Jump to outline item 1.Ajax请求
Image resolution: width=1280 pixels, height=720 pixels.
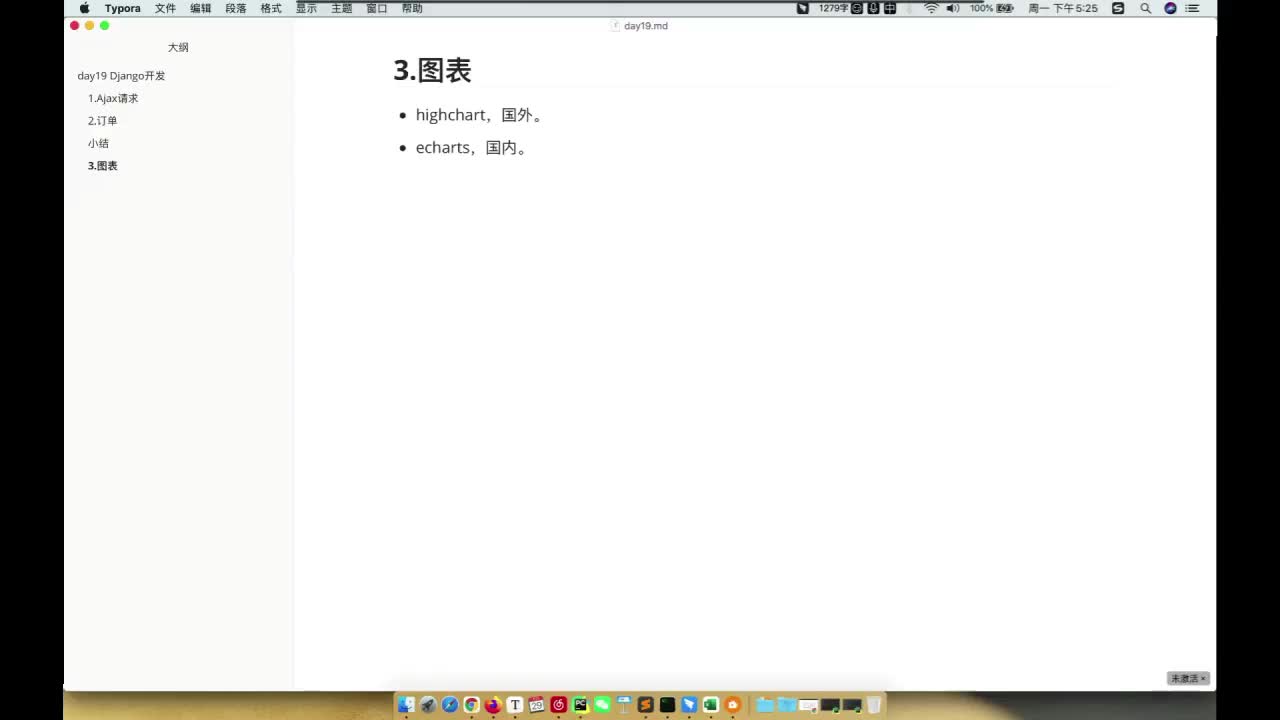(113, 98)
